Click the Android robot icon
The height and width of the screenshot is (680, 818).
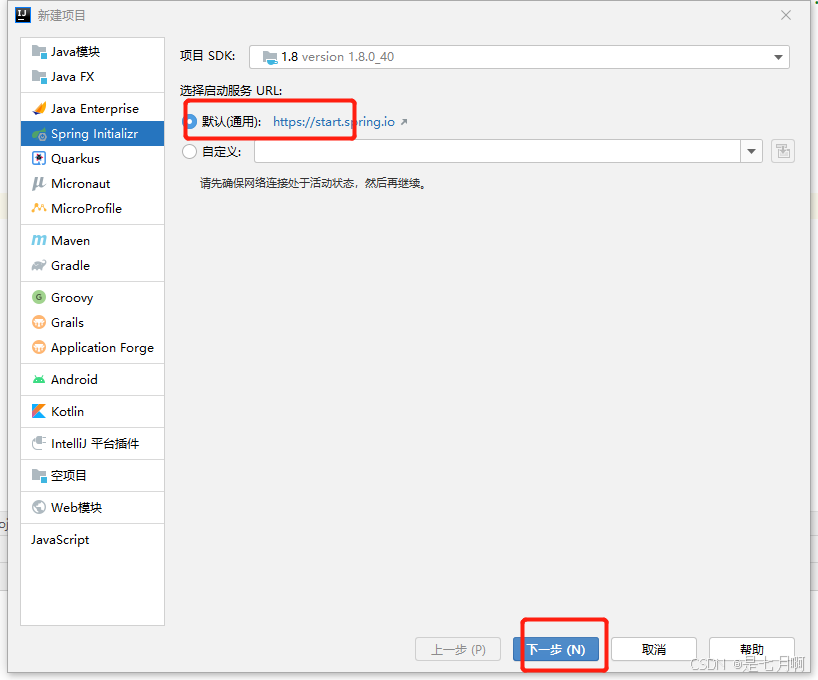(x=39, y=379)
